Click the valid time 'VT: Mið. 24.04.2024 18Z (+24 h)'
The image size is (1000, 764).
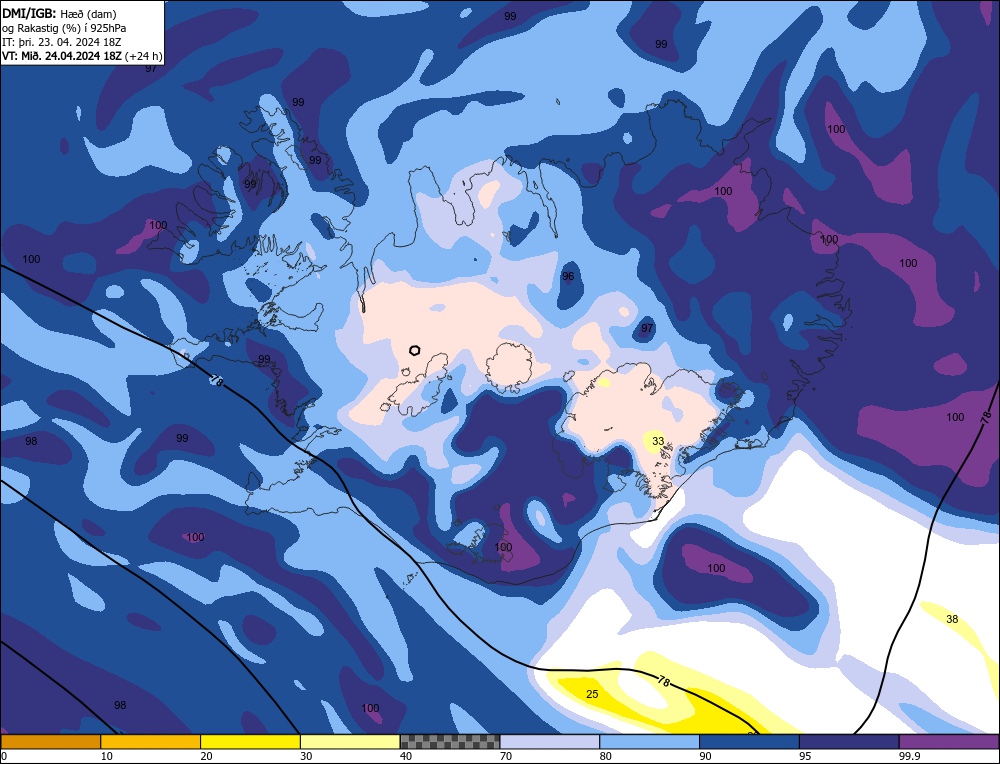click(x=82, y=56)
